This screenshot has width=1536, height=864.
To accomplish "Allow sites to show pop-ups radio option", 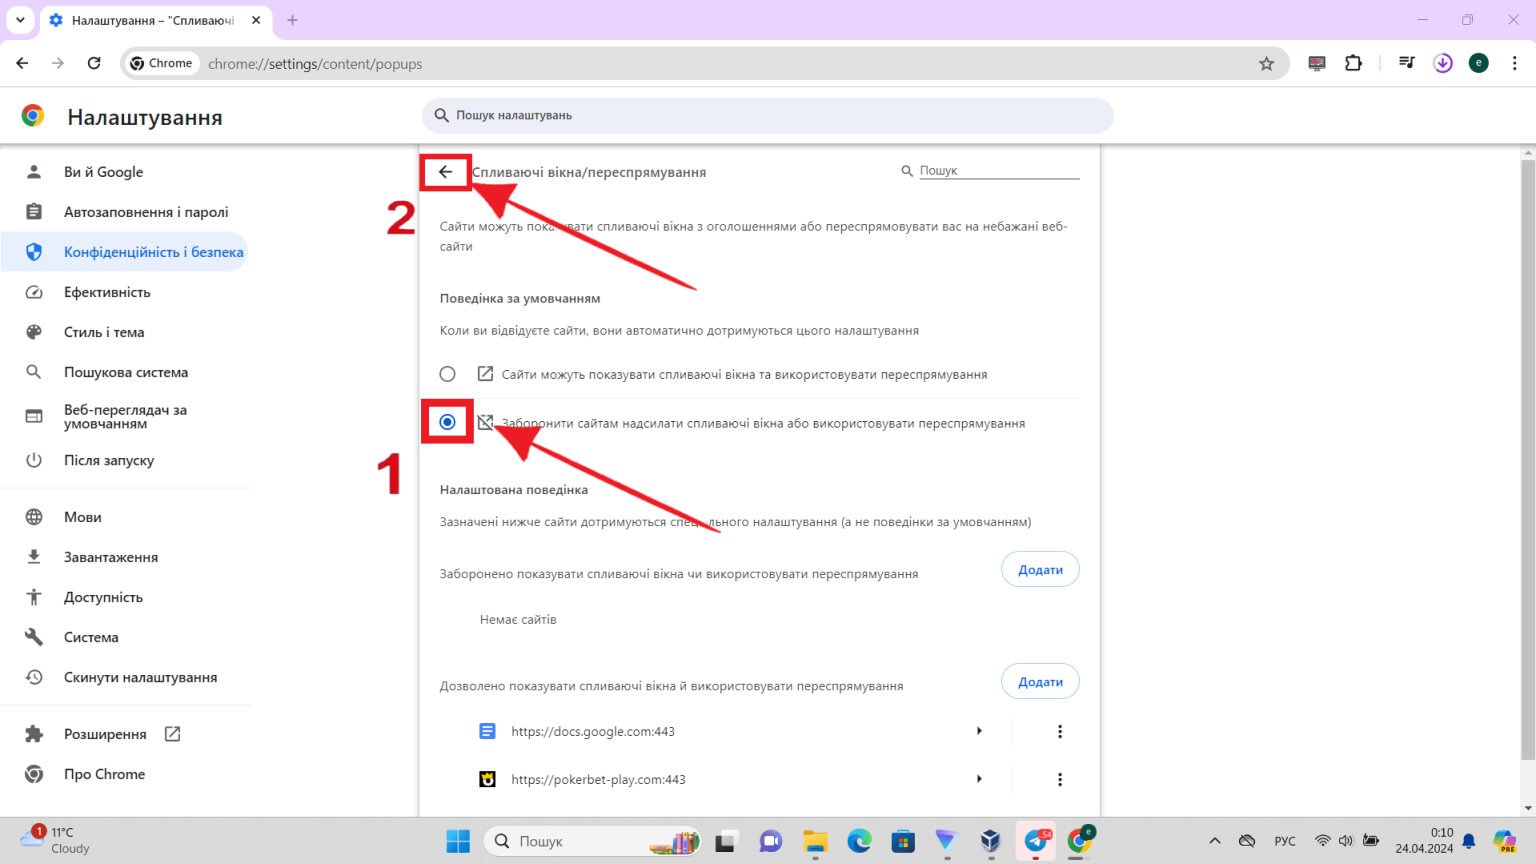I will [x=446, y=373].
